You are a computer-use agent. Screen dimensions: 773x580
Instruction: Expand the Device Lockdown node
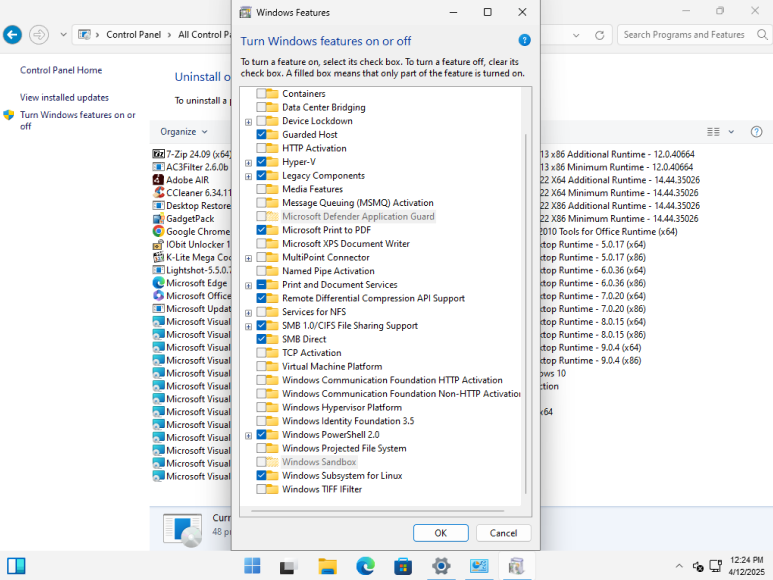point(248,122)
